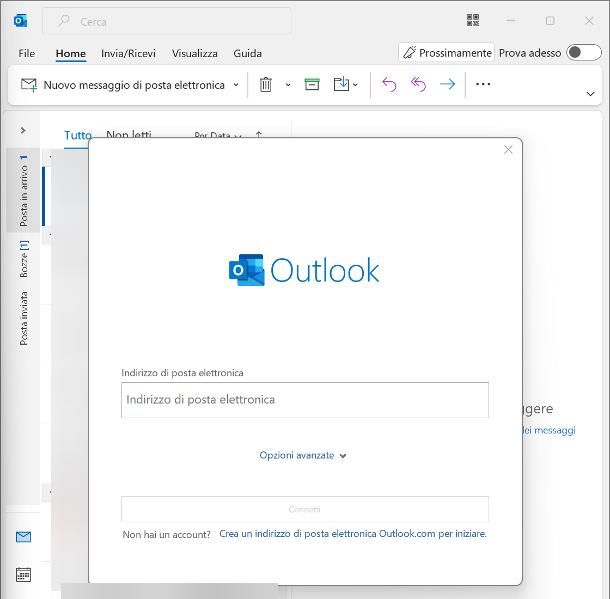Click Crea un indirizzo di posta elettronica link
Viewport: 610px width, 599px height.
tap(353, 534)
